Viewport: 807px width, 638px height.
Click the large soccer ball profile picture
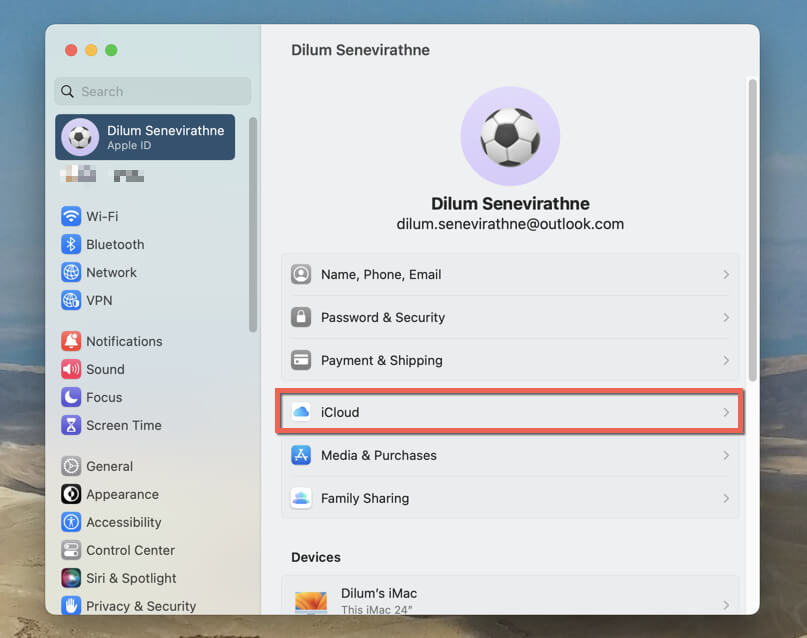pyautogui.click(x=510, y=136)
